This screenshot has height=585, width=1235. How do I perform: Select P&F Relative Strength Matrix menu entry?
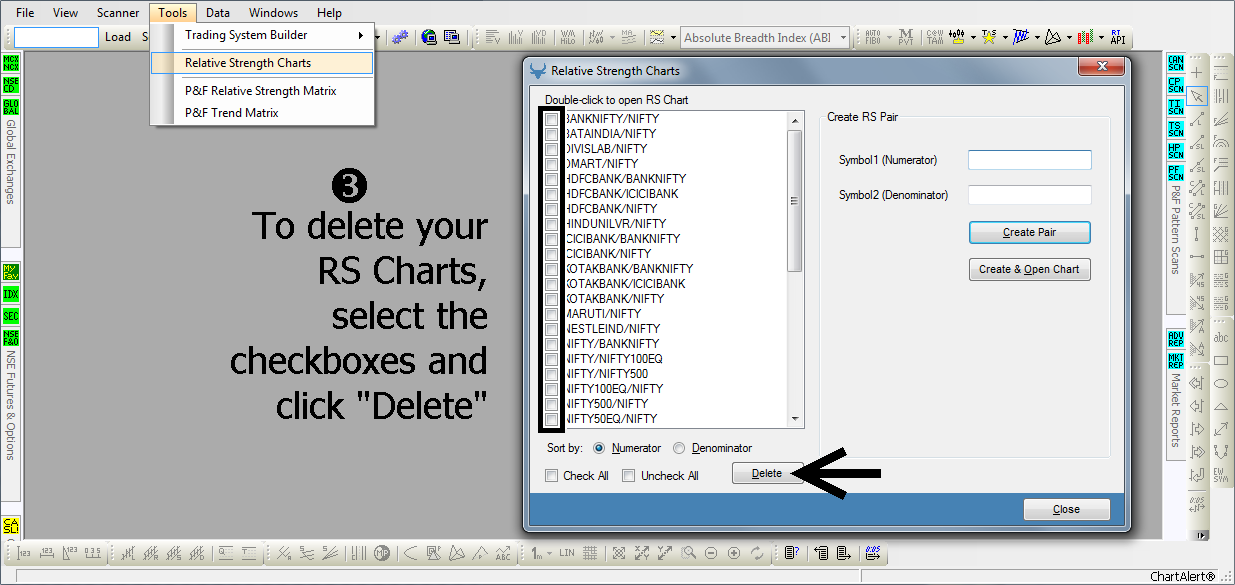click(x=262, y=91)
